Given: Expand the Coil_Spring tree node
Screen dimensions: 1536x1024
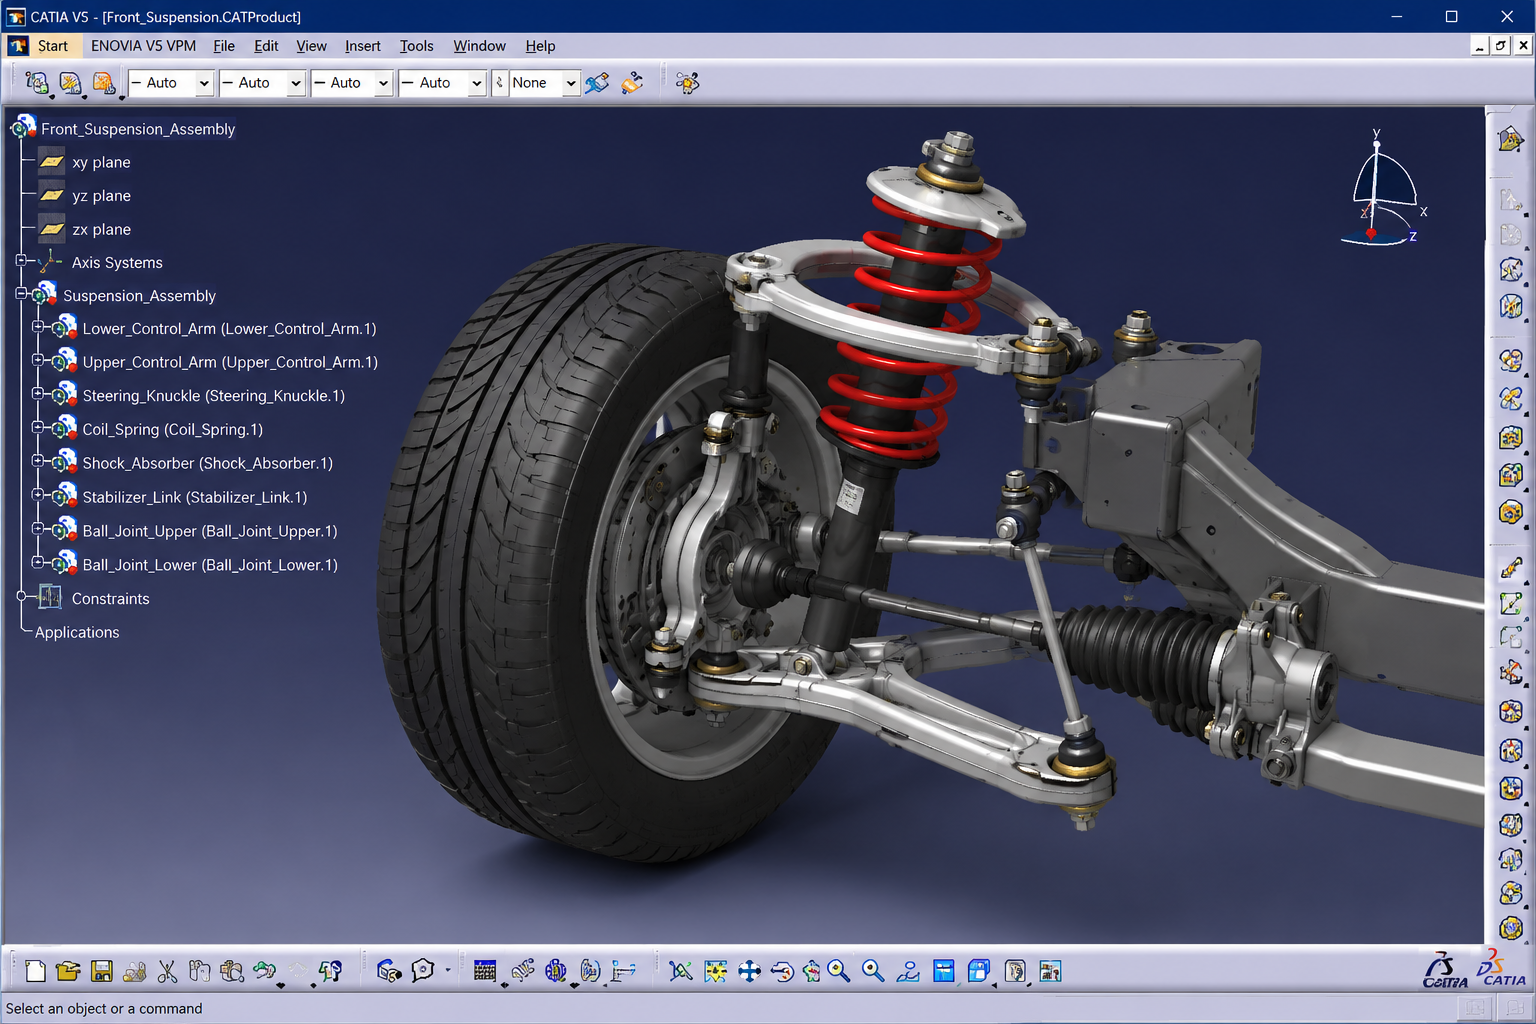Looking at the screenshot, I should click(38, 428).
